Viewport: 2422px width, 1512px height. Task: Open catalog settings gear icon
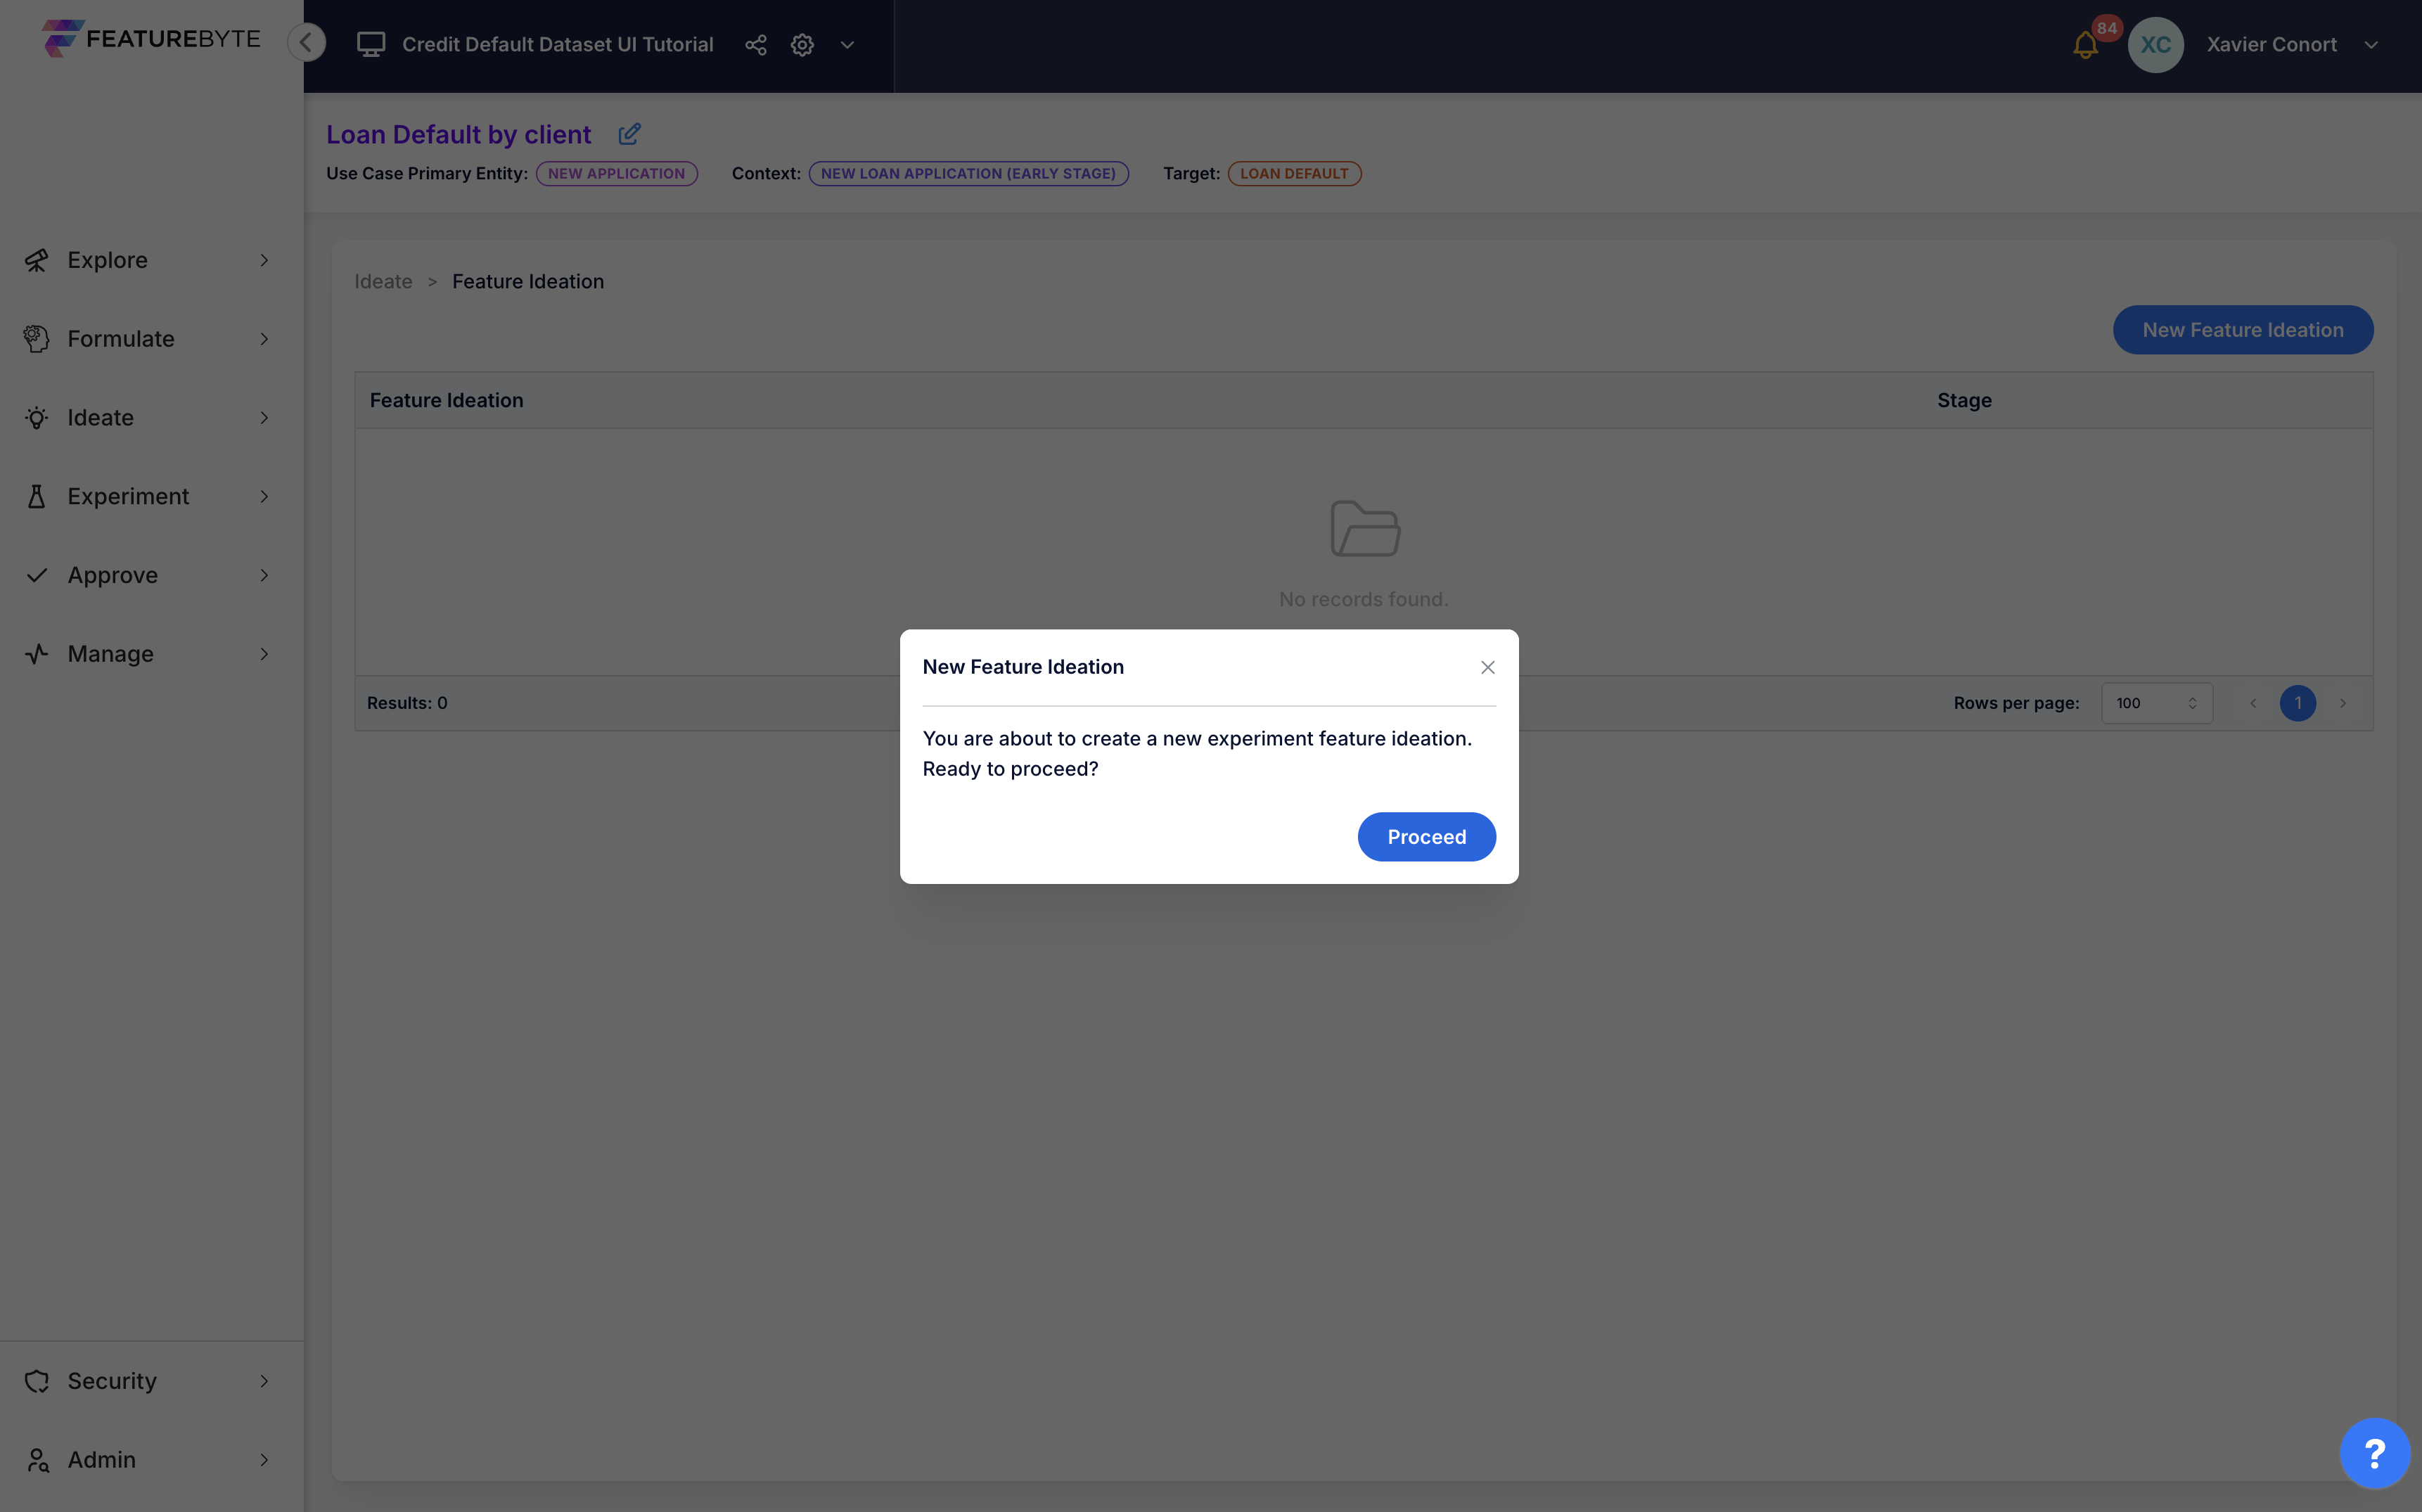802,45
